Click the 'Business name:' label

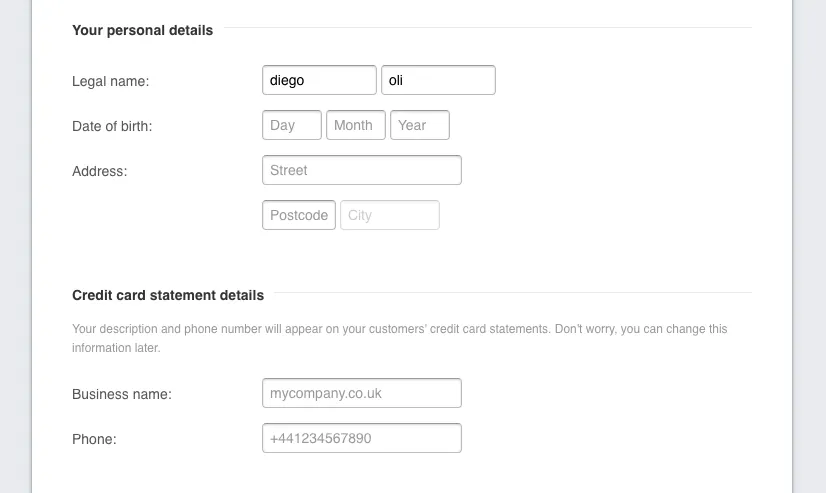tap(122, 394)
